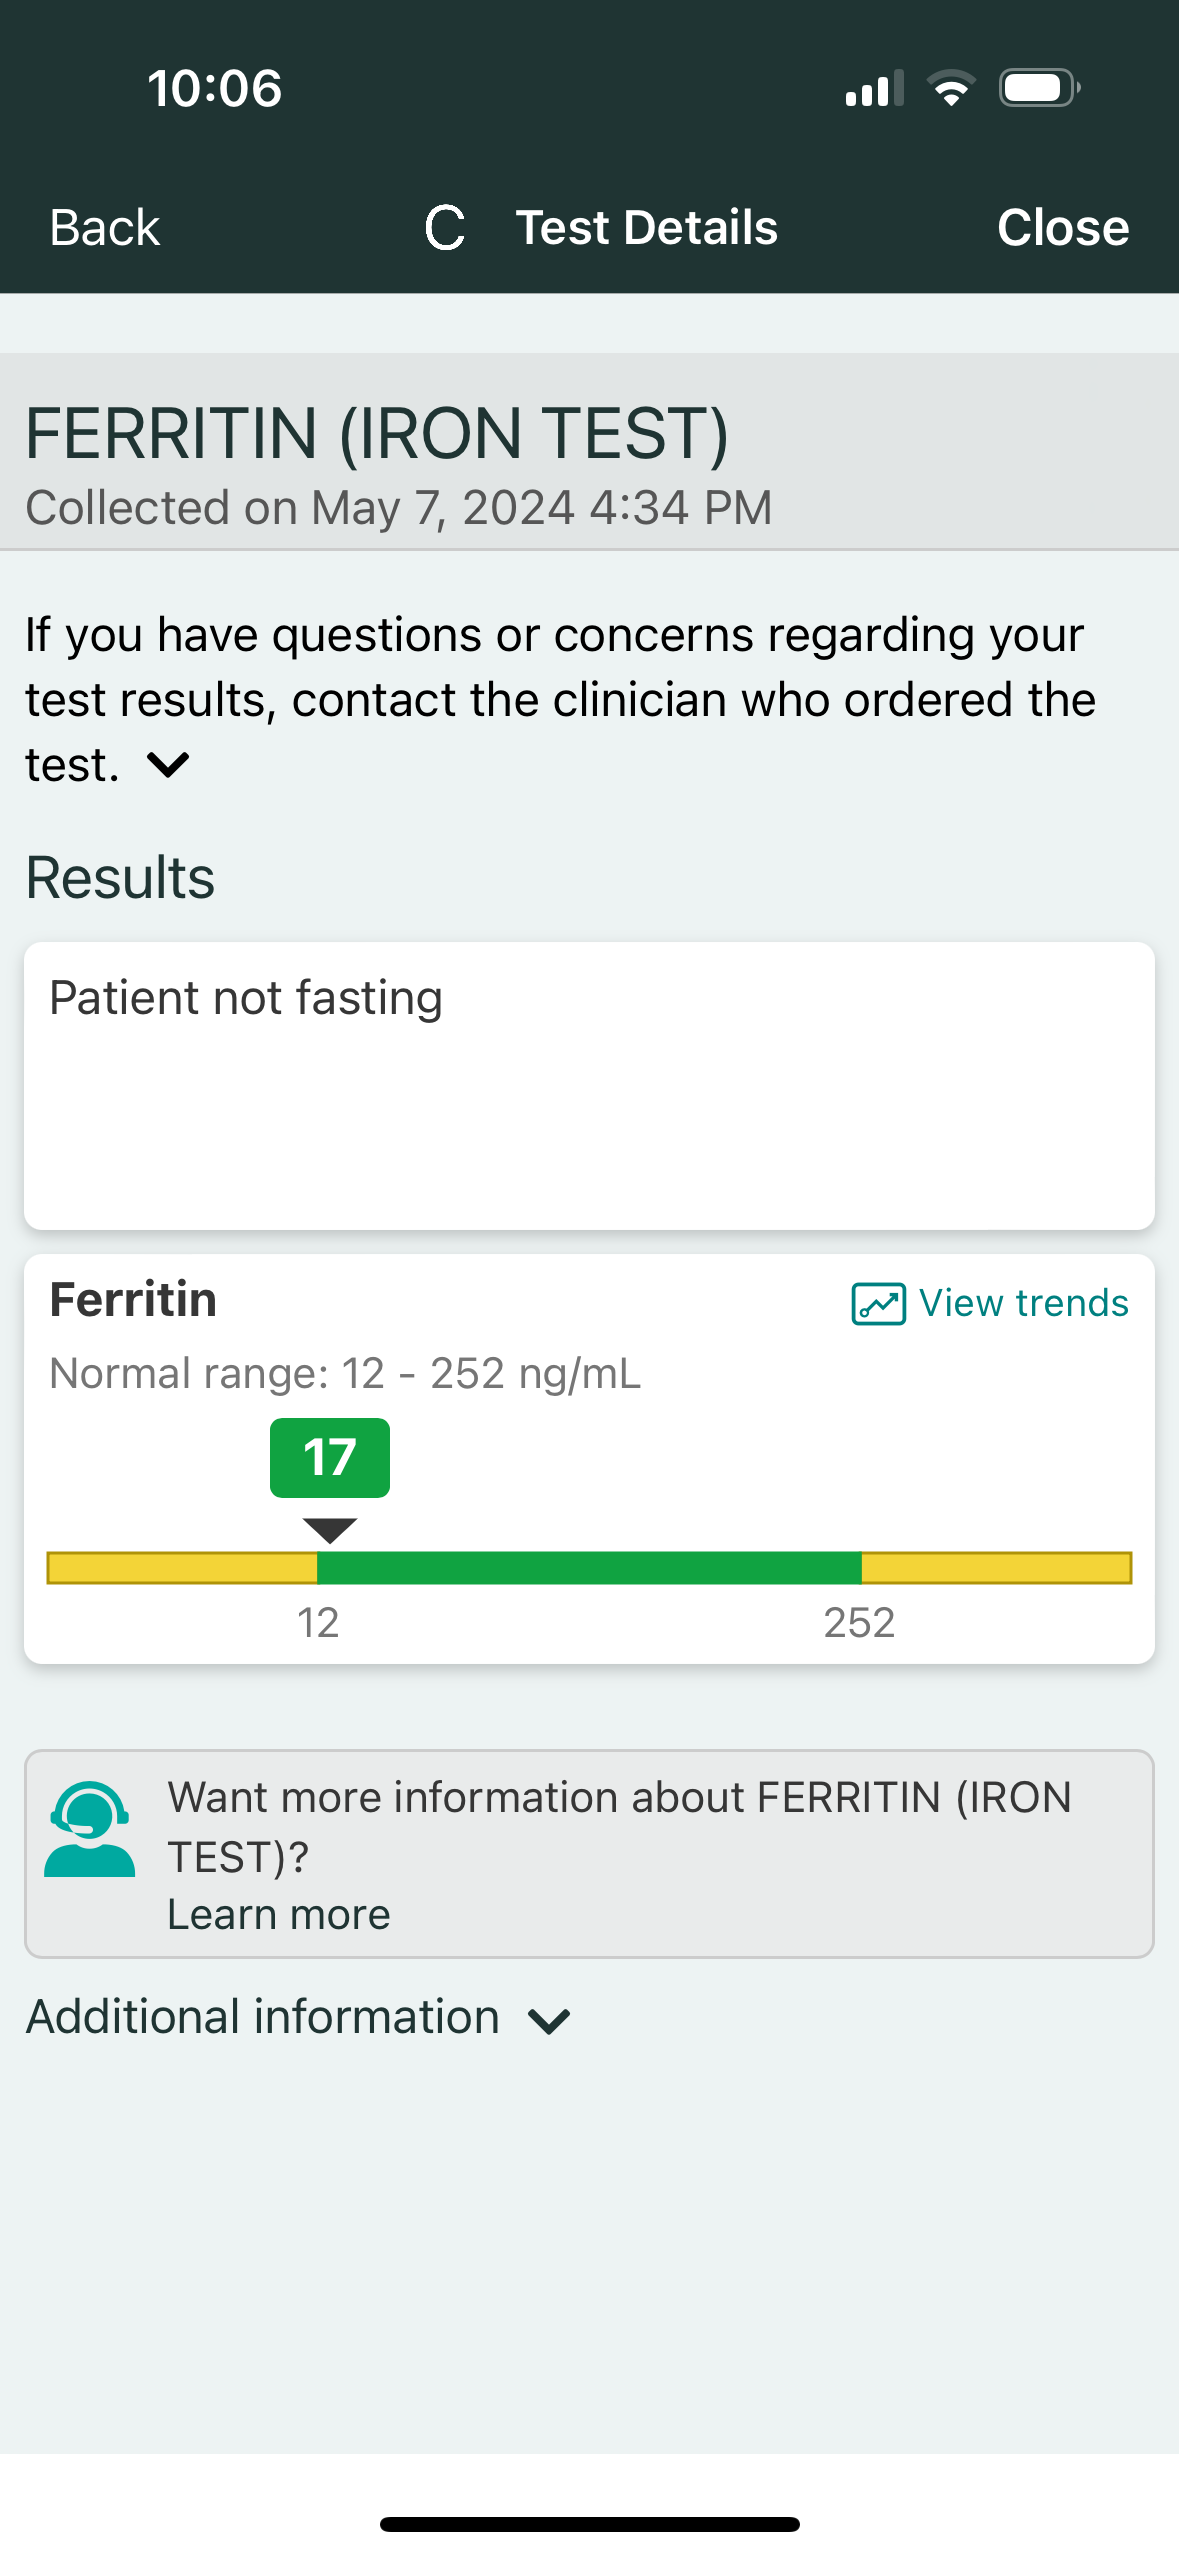Open the Additional information section
The width and height of the screenshot is (1179, 2556).
pos(263,2017)
